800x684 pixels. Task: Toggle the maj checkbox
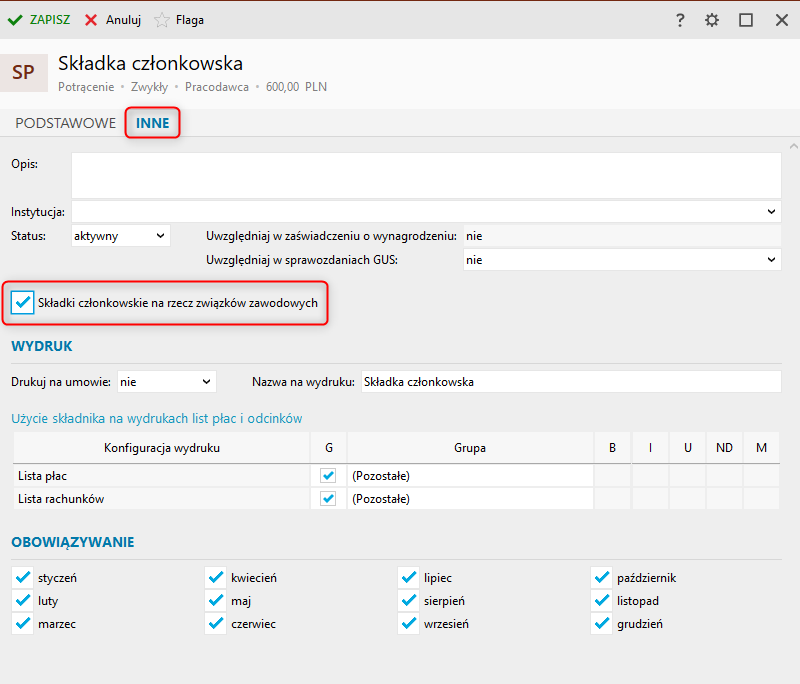(x=216, y=600)
